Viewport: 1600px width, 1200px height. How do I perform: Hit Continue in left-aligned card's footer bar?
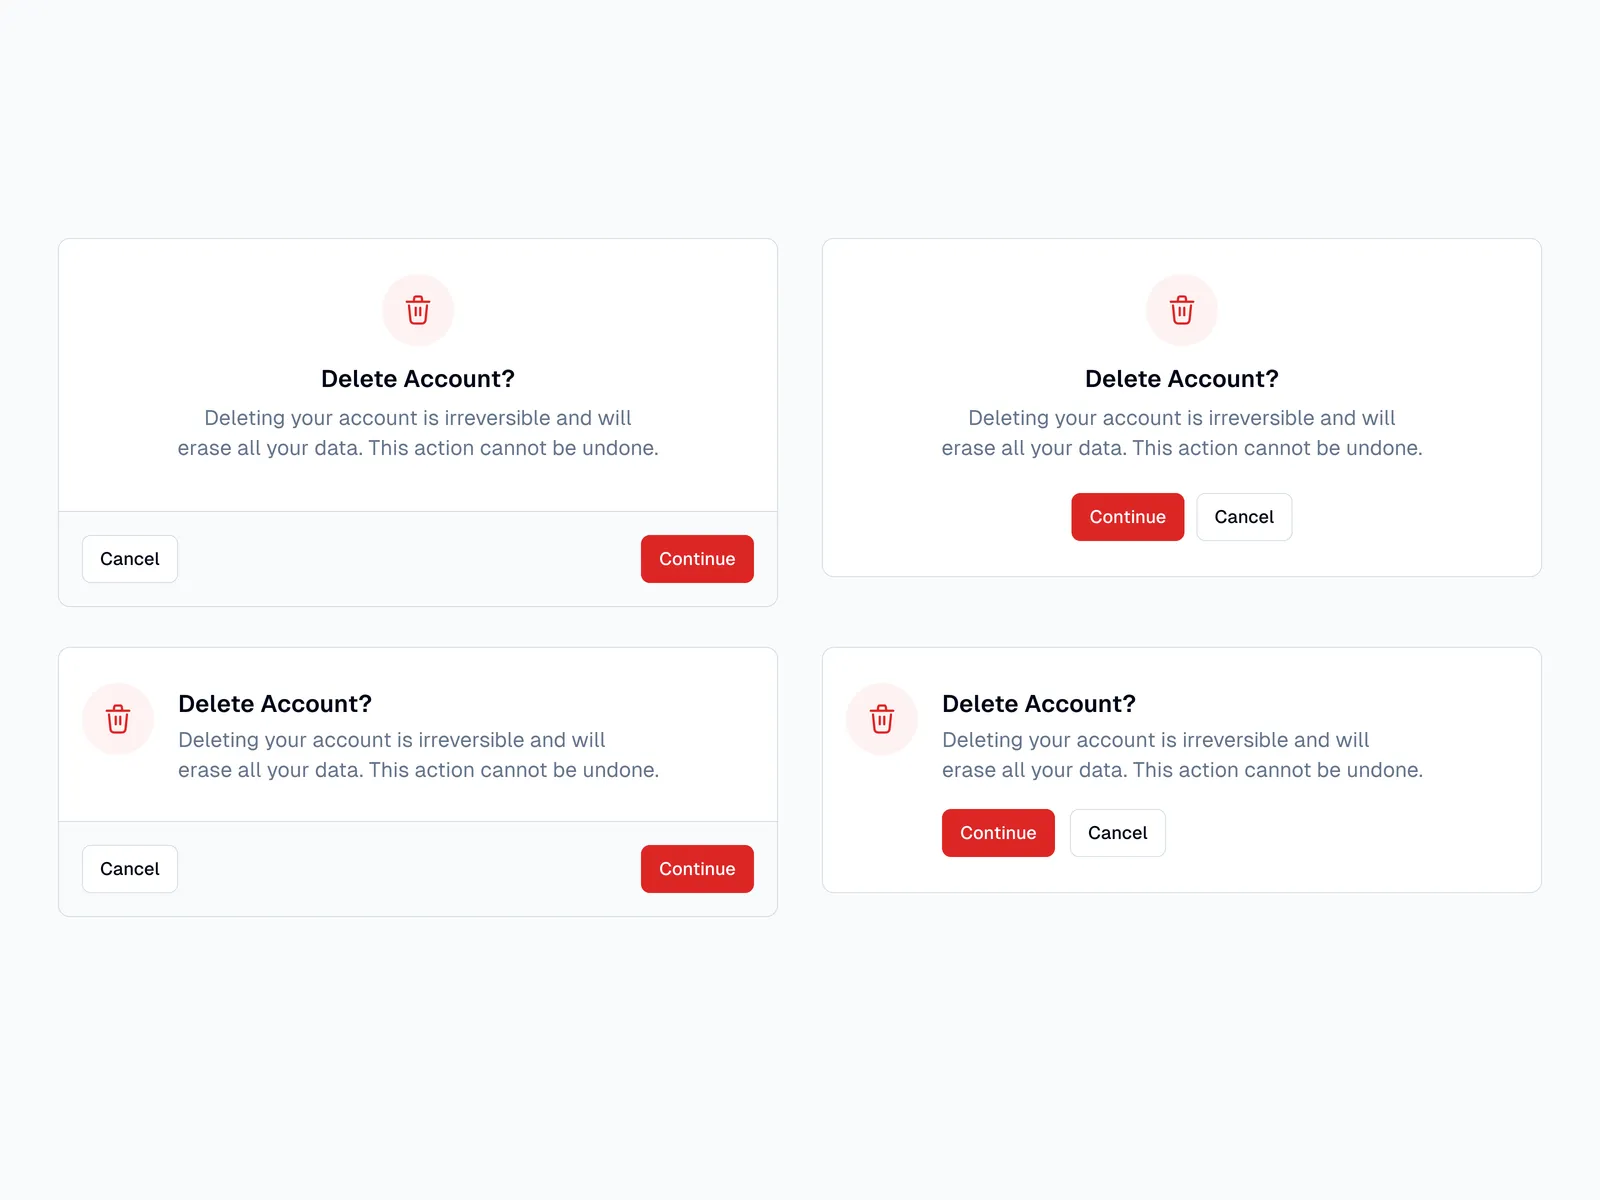coord(697,869)
